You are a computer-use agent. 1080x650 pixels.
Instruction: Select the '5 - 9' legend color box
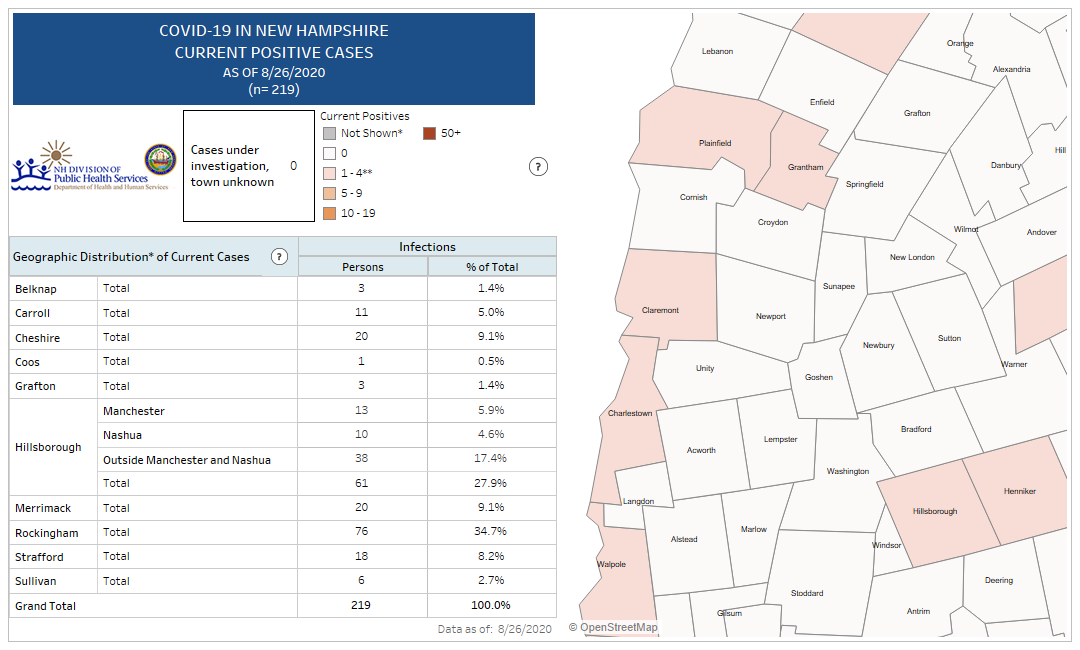pos(328,193)
